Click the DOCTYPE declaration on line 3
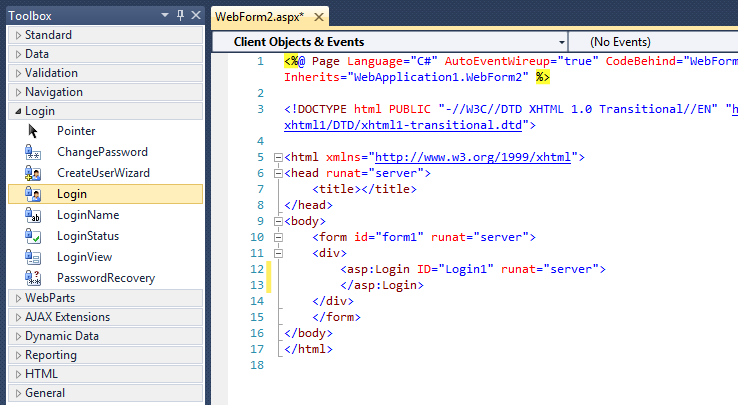Screen dimensions: 738x405 511,109
